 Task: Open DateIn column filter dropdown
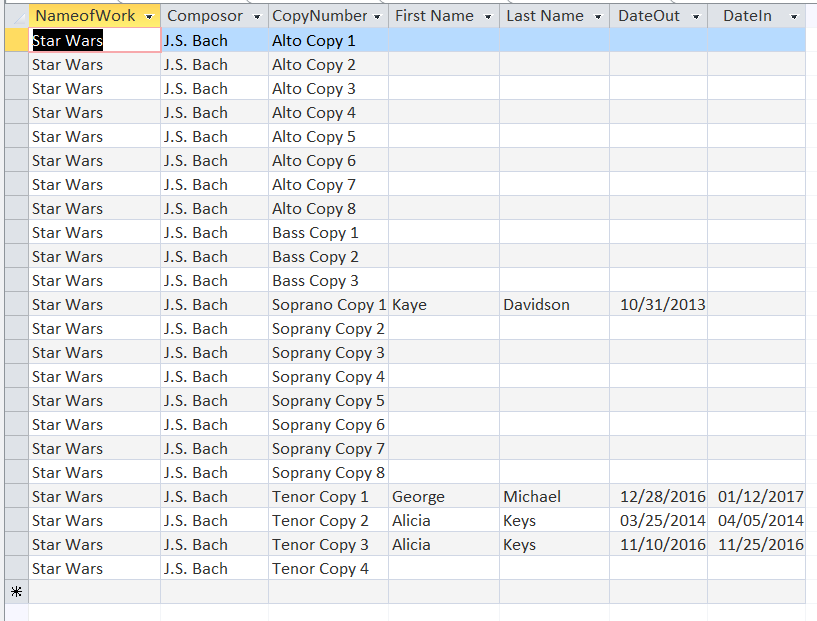[794, 17]
